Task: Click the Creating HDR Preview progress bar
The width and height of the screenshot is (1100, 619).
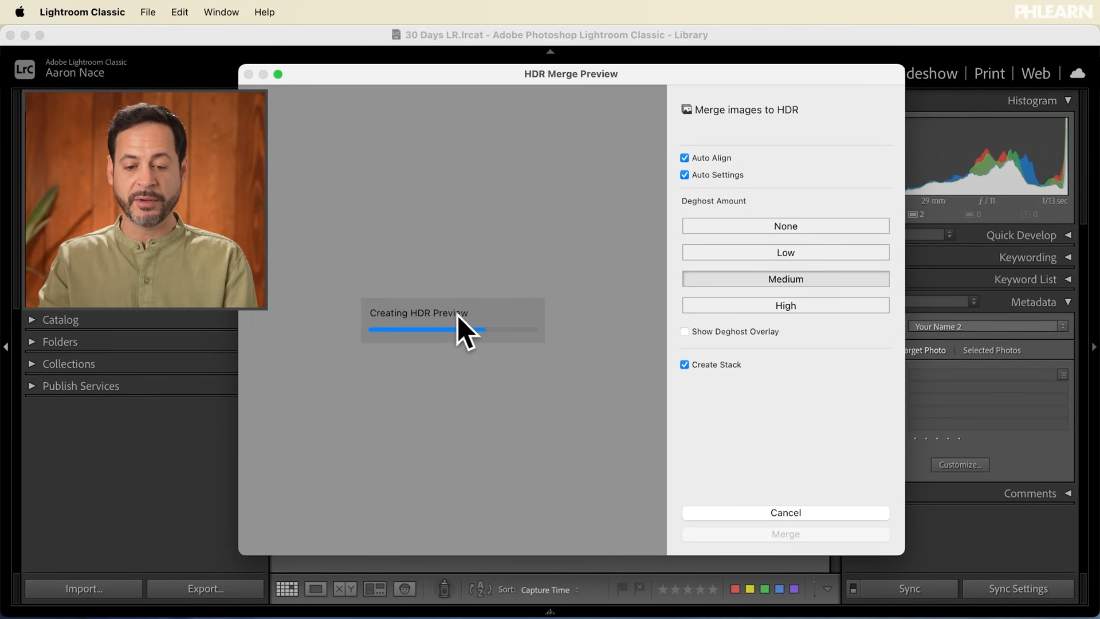Action: point(452,329)
